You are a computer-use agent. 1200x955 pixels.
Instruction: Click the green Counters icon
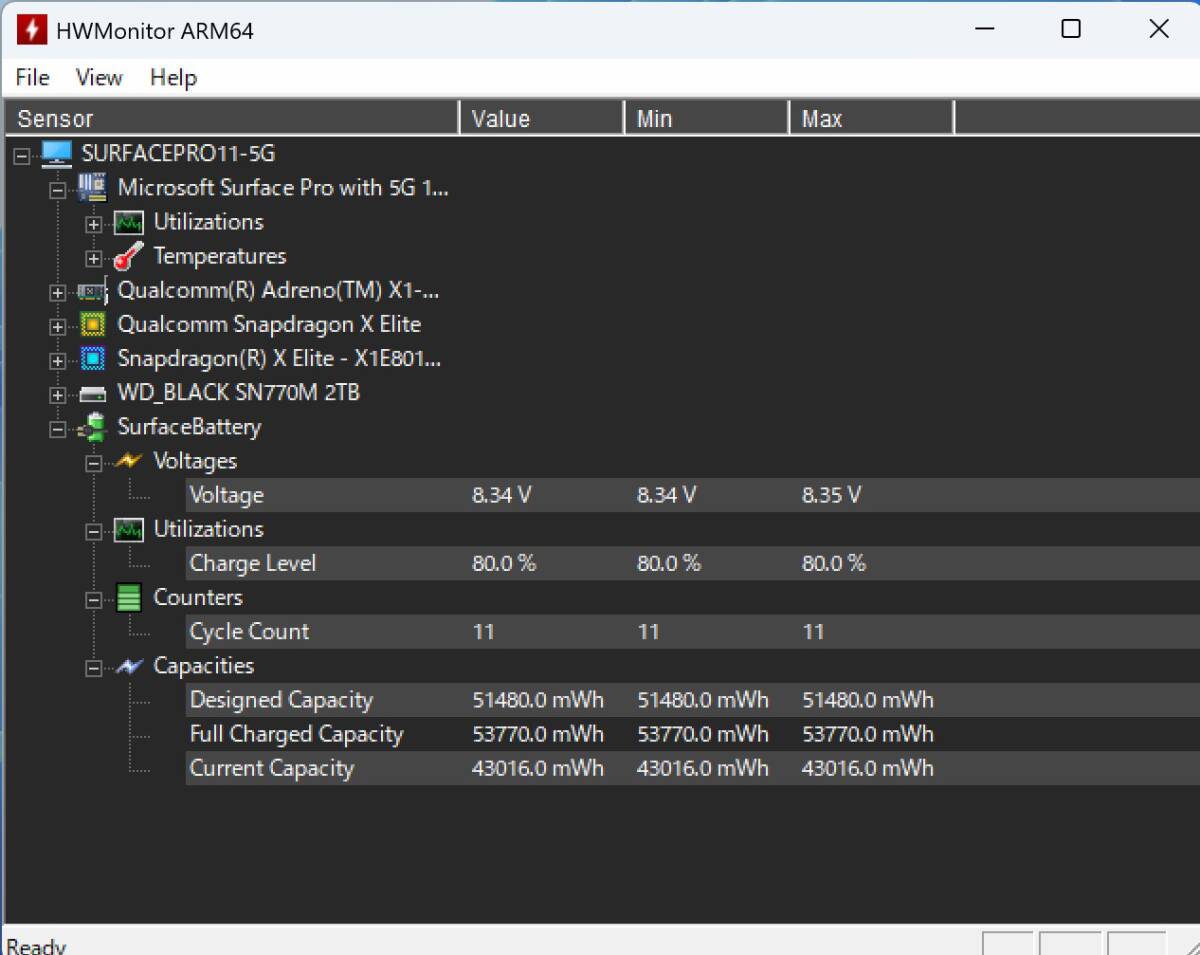(x=129, y=598)
